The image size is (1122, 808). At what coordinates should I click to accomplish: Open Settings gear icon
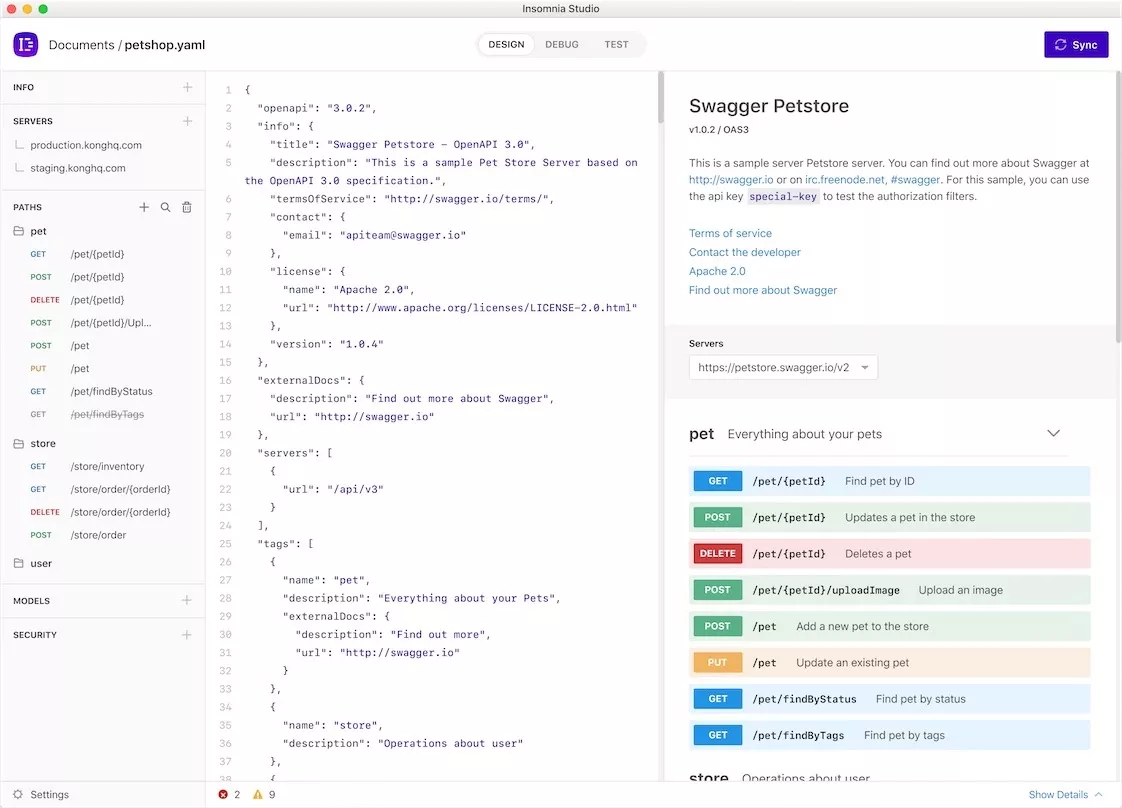pos(18,794)
